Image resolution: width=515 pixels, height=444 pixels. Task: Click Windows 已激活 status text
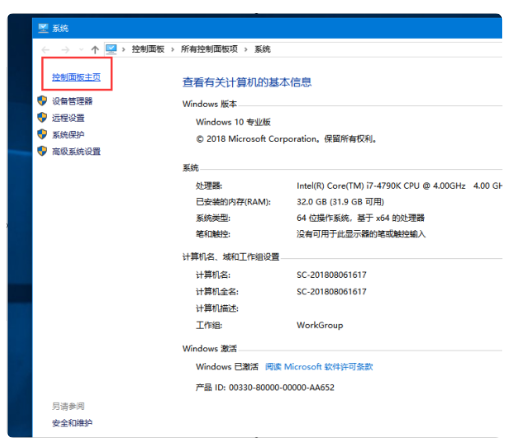pyautogui.click(x=227, y=367)
